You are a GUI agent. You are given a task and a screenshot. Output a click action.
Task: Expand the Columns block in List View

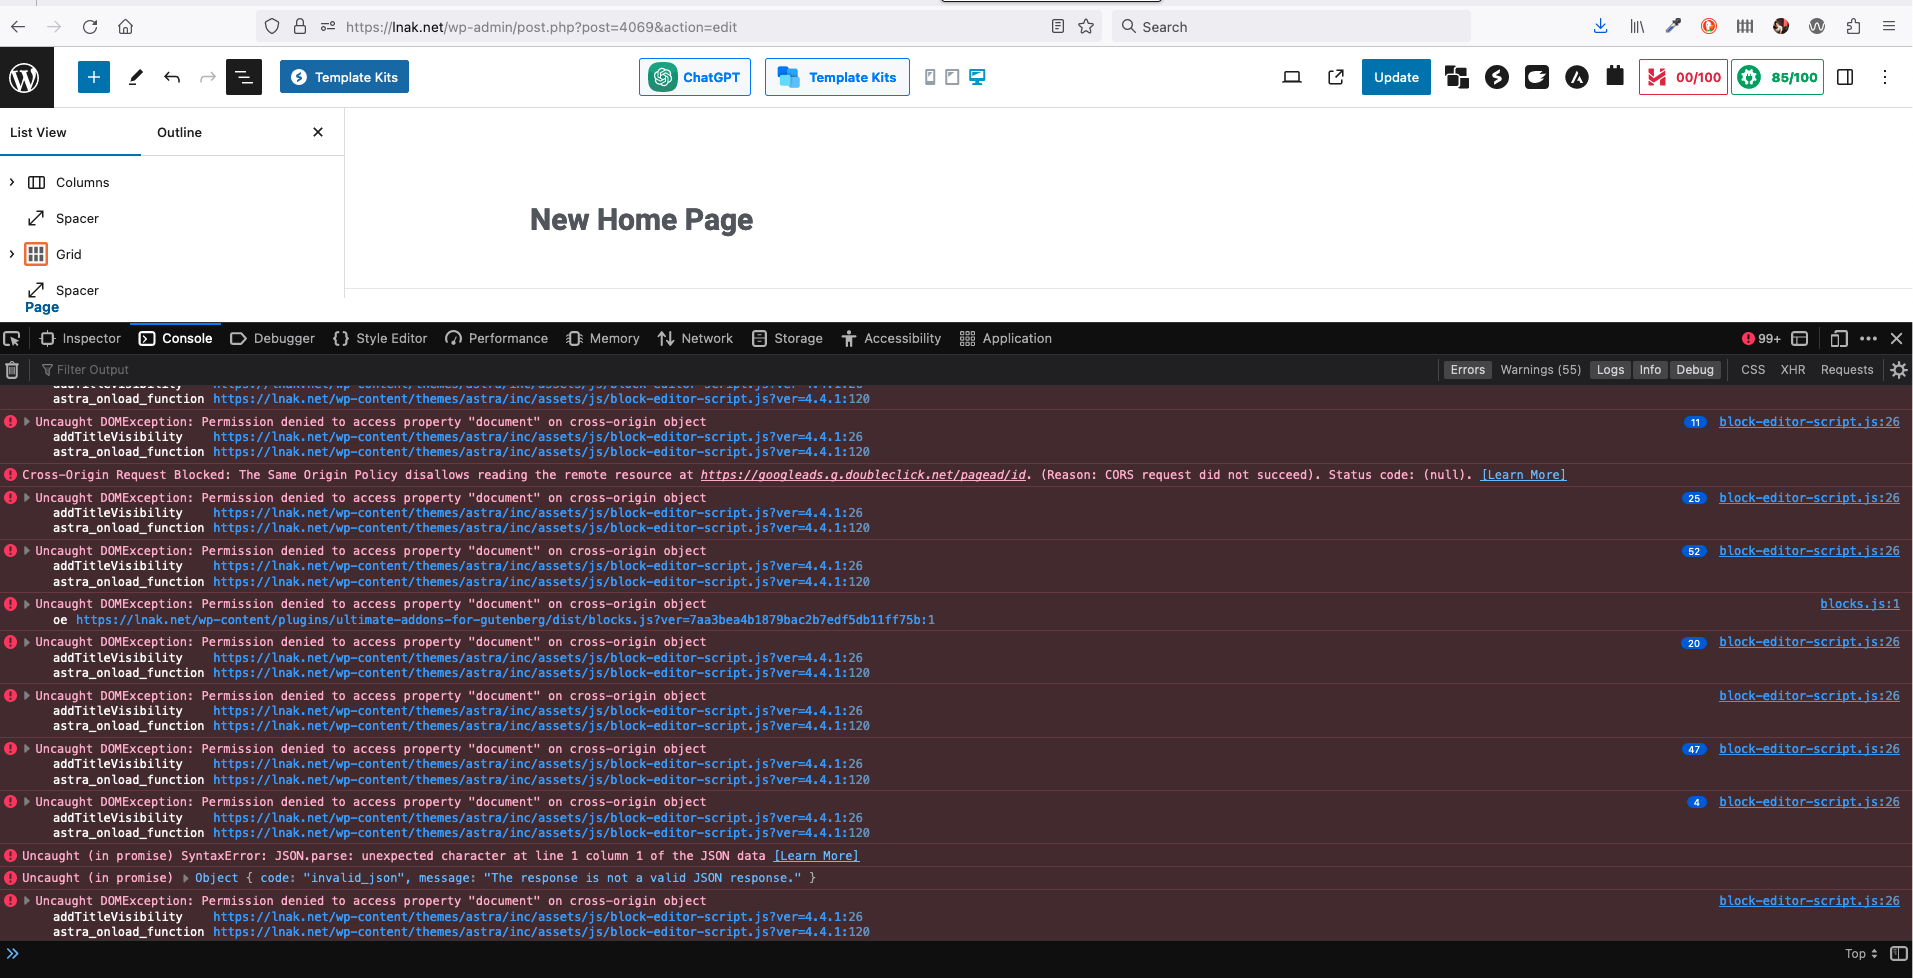pos(12,182)
